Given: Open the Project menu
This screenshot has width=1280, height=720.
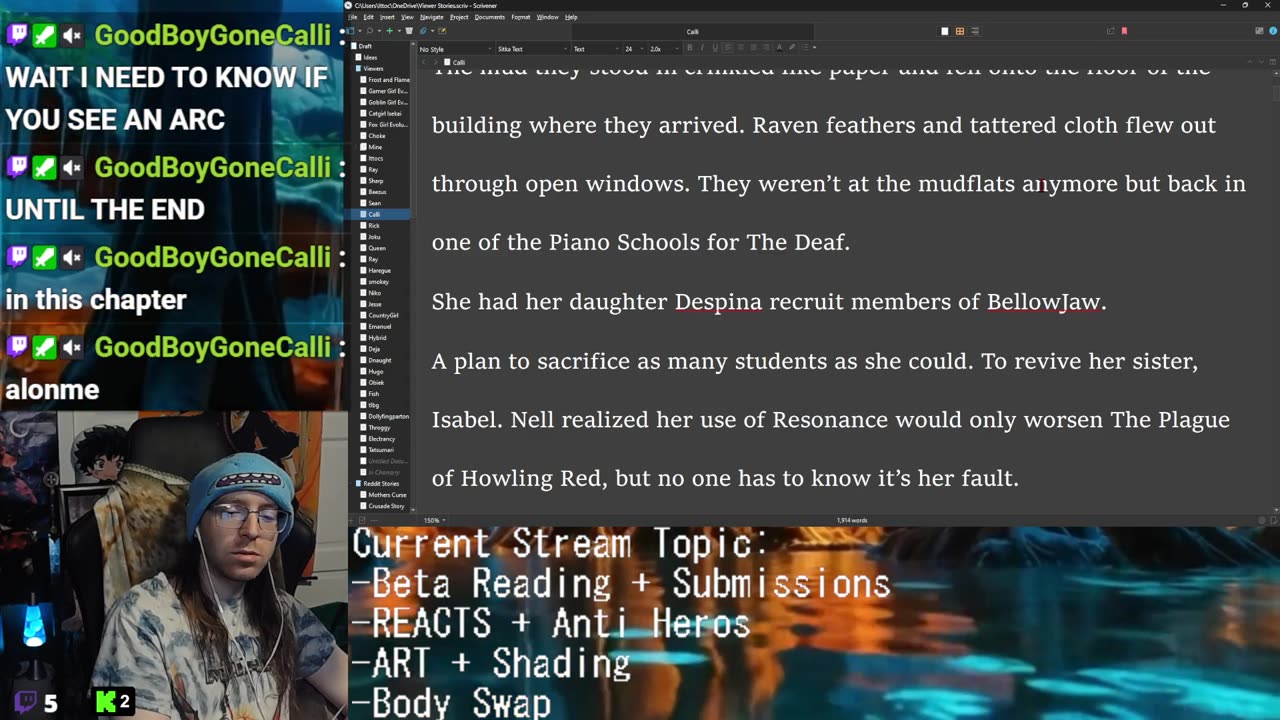Looking at the screenshot, I should [459, 17].
